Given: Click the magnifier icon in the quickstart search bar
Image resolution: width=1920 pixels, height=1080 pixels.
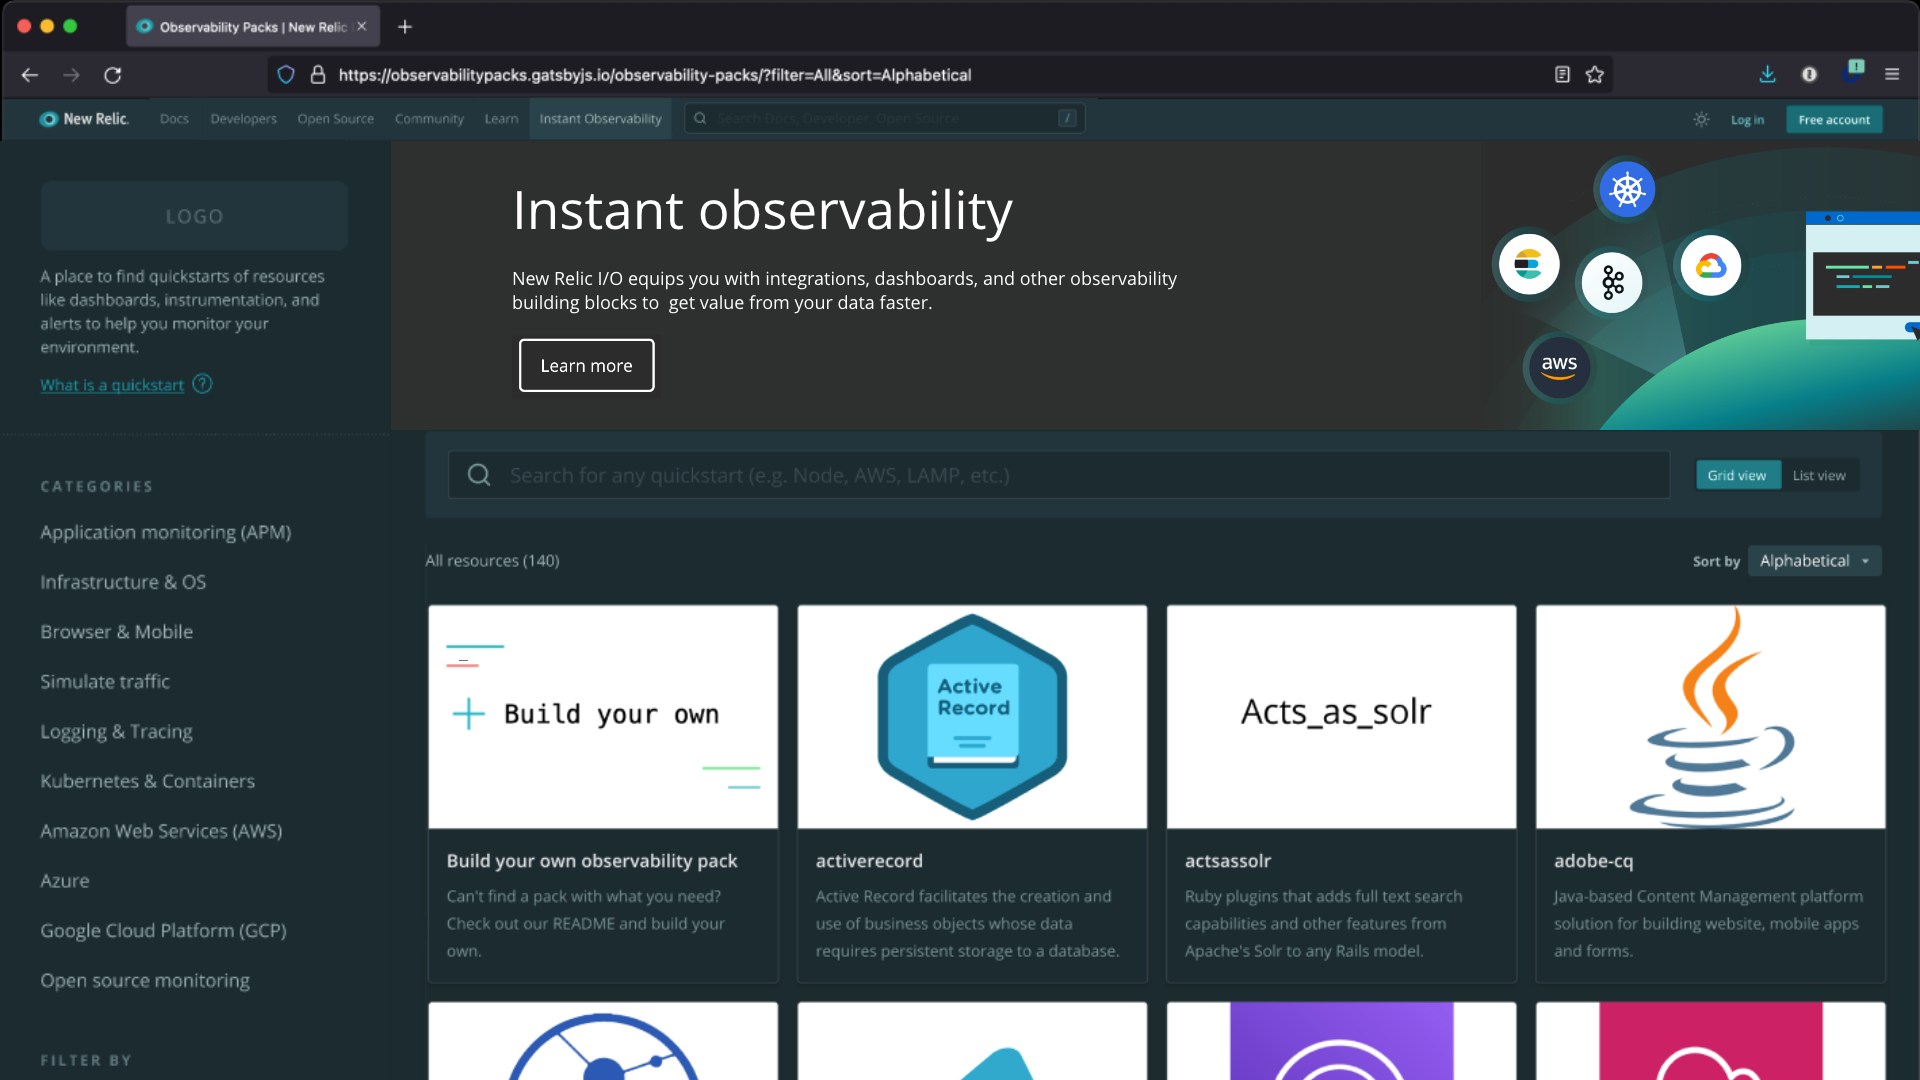Looking at the screenshot, I should click(479, 475).
